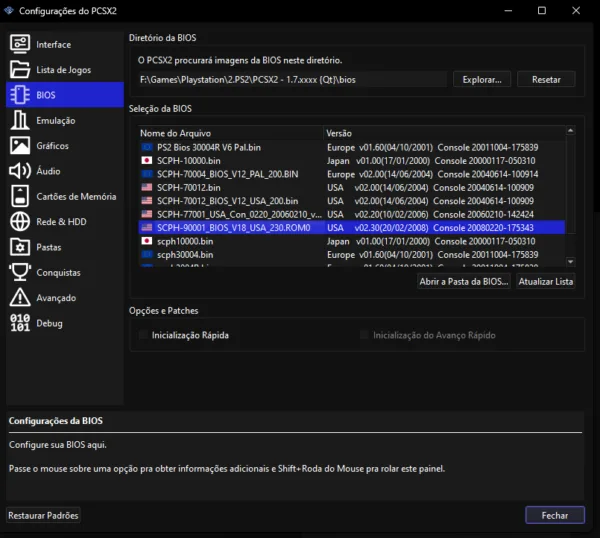Click version text Console 20060210-142424
The height and width of the screenshot is (538, 600).
[x=483, y=214]
